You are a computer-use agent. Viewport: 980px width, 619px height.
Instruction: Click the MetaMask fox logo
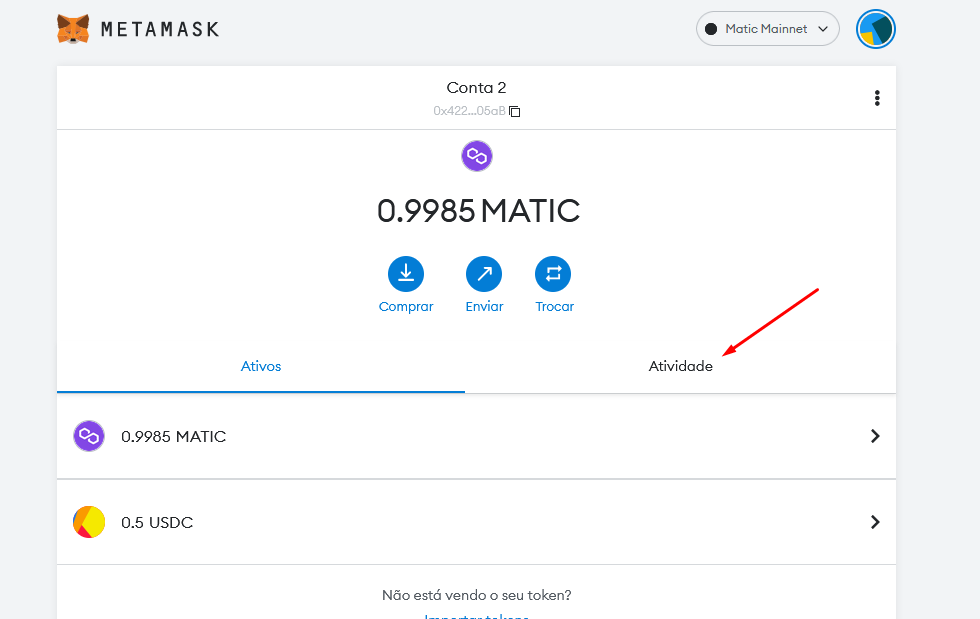tap(73, 29)
